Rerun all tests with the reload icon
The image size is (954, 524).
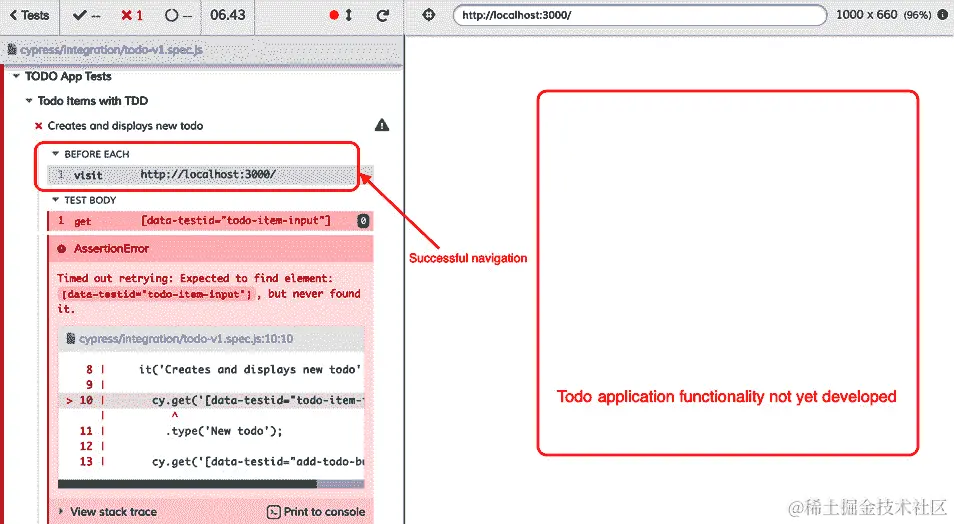click(383, 15)
